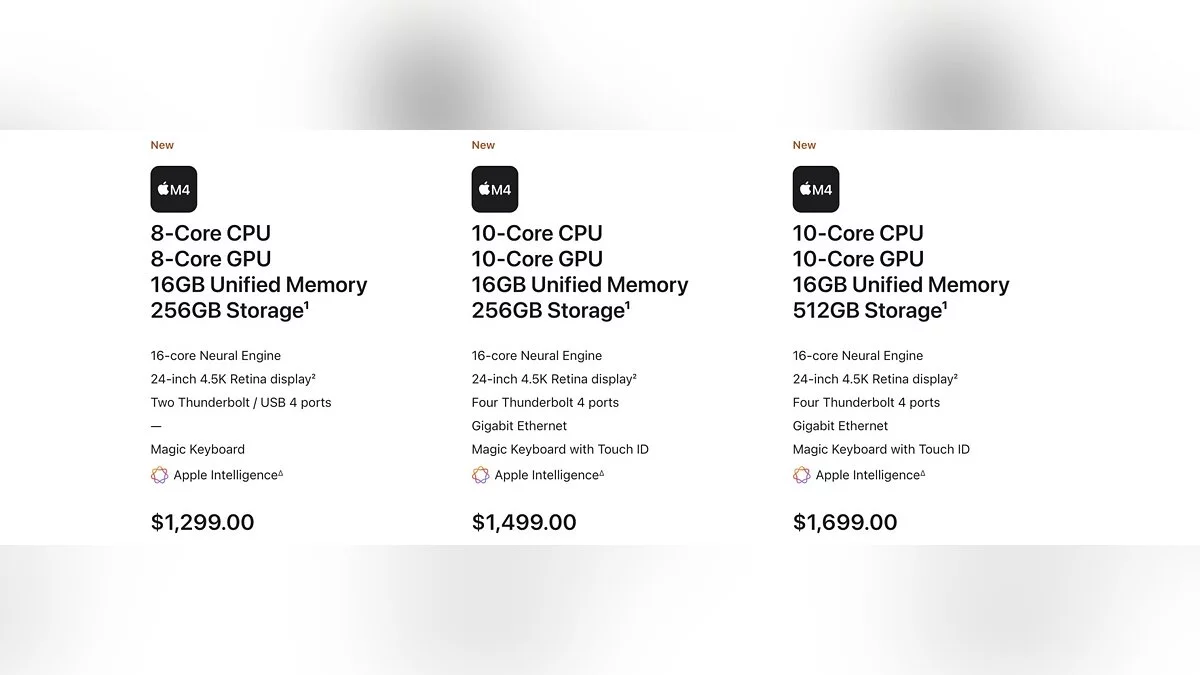The width and height of the screenshot is (1200, 675).
Task: Select the $1,499.00 price
Action: tap(524, 522)
